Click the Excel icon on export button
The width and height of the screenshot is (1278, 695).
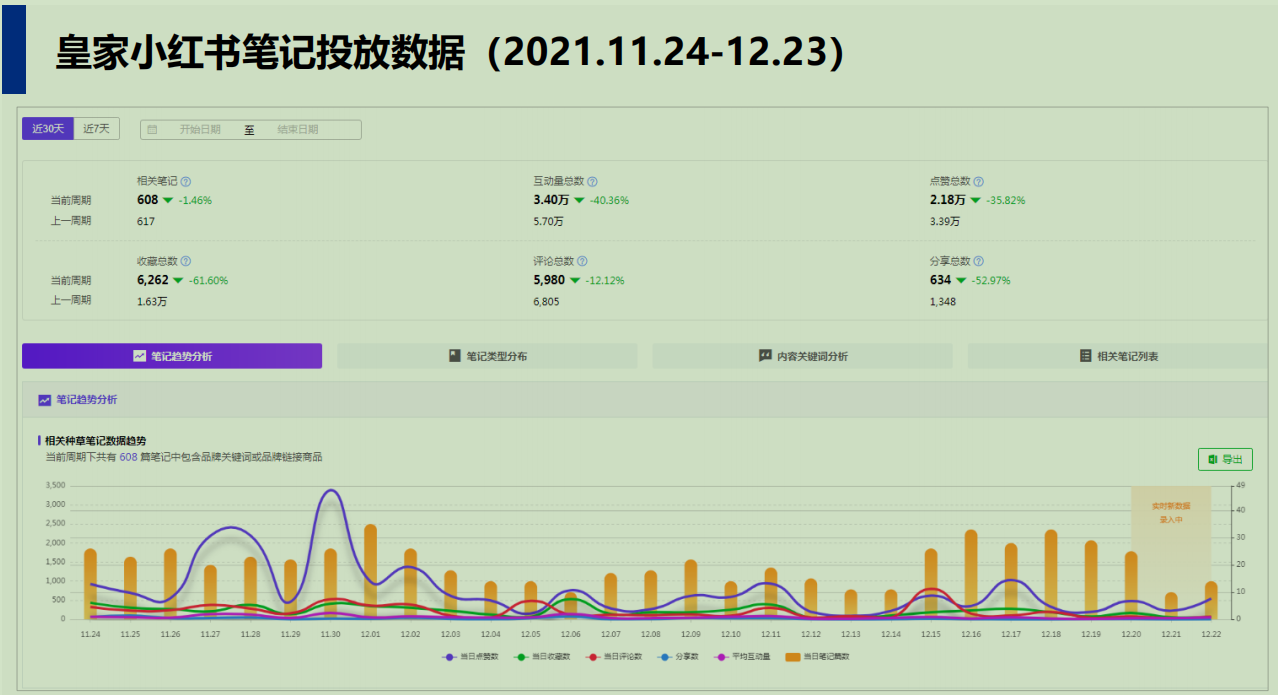click(1212, 459)
